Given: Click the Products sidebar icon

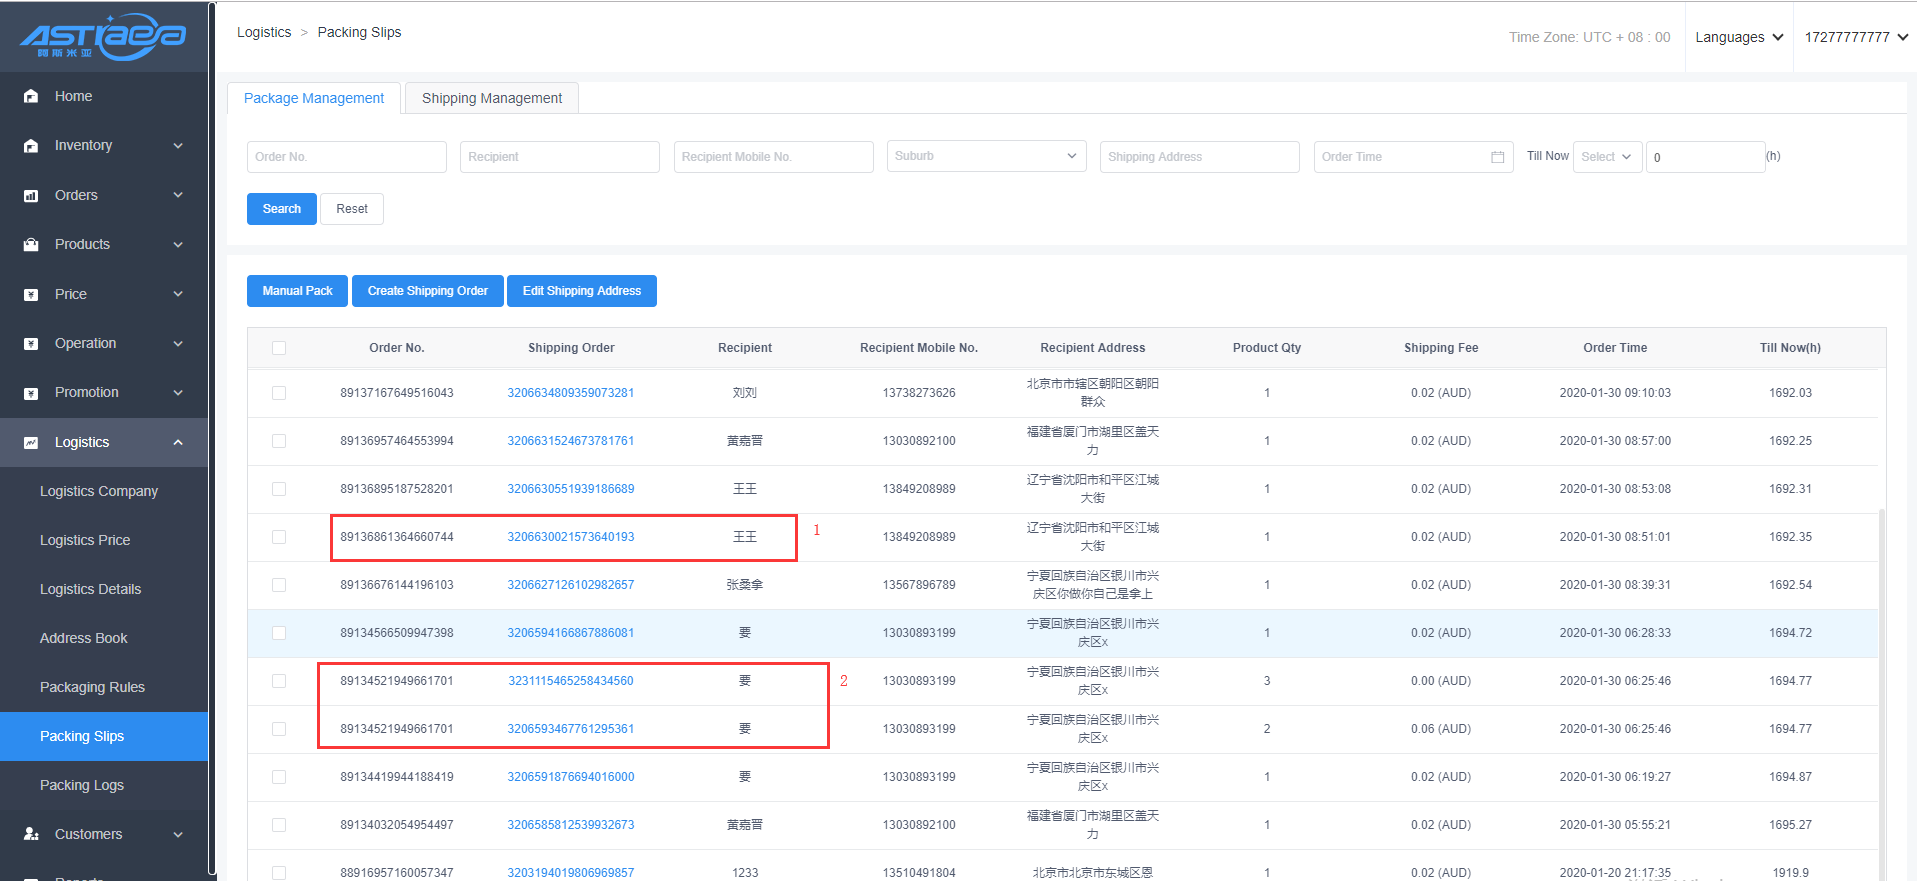Looking at the screenshot, I should click(31, 245).
